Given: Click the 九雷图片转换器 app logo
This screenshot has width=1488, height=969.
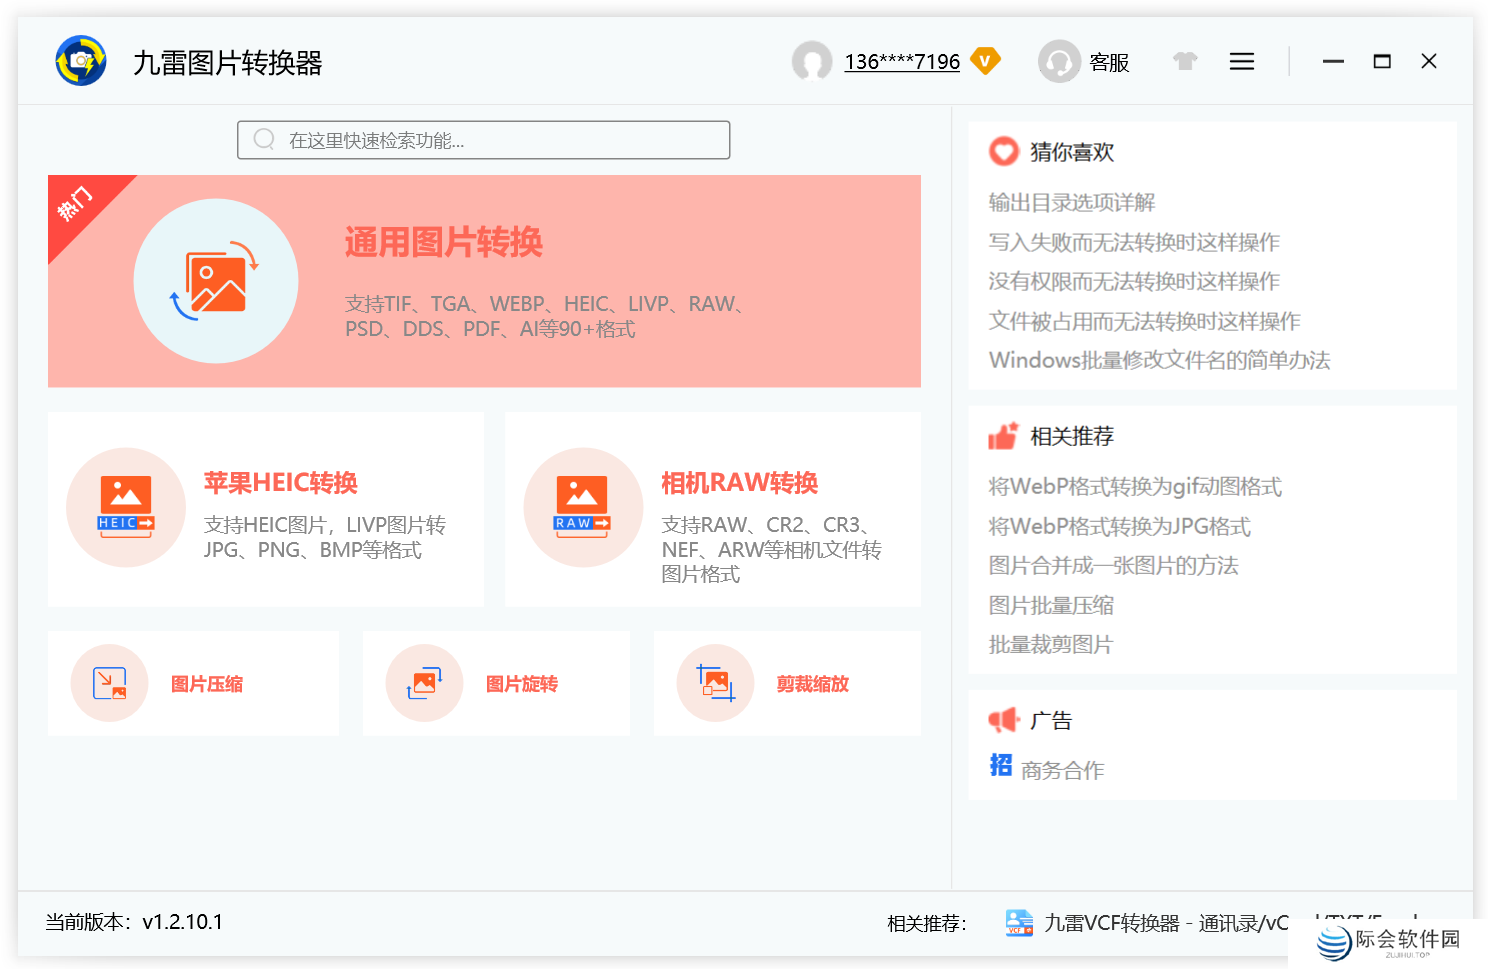Looking at the screenshot, I should click(80, 61).
